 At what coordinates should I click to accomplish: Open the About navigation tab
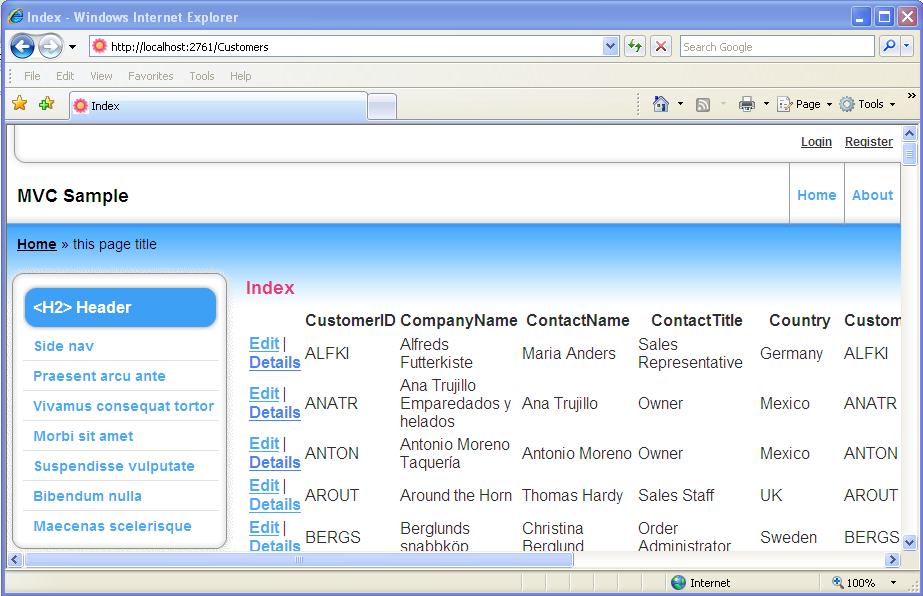coord(872,195)
